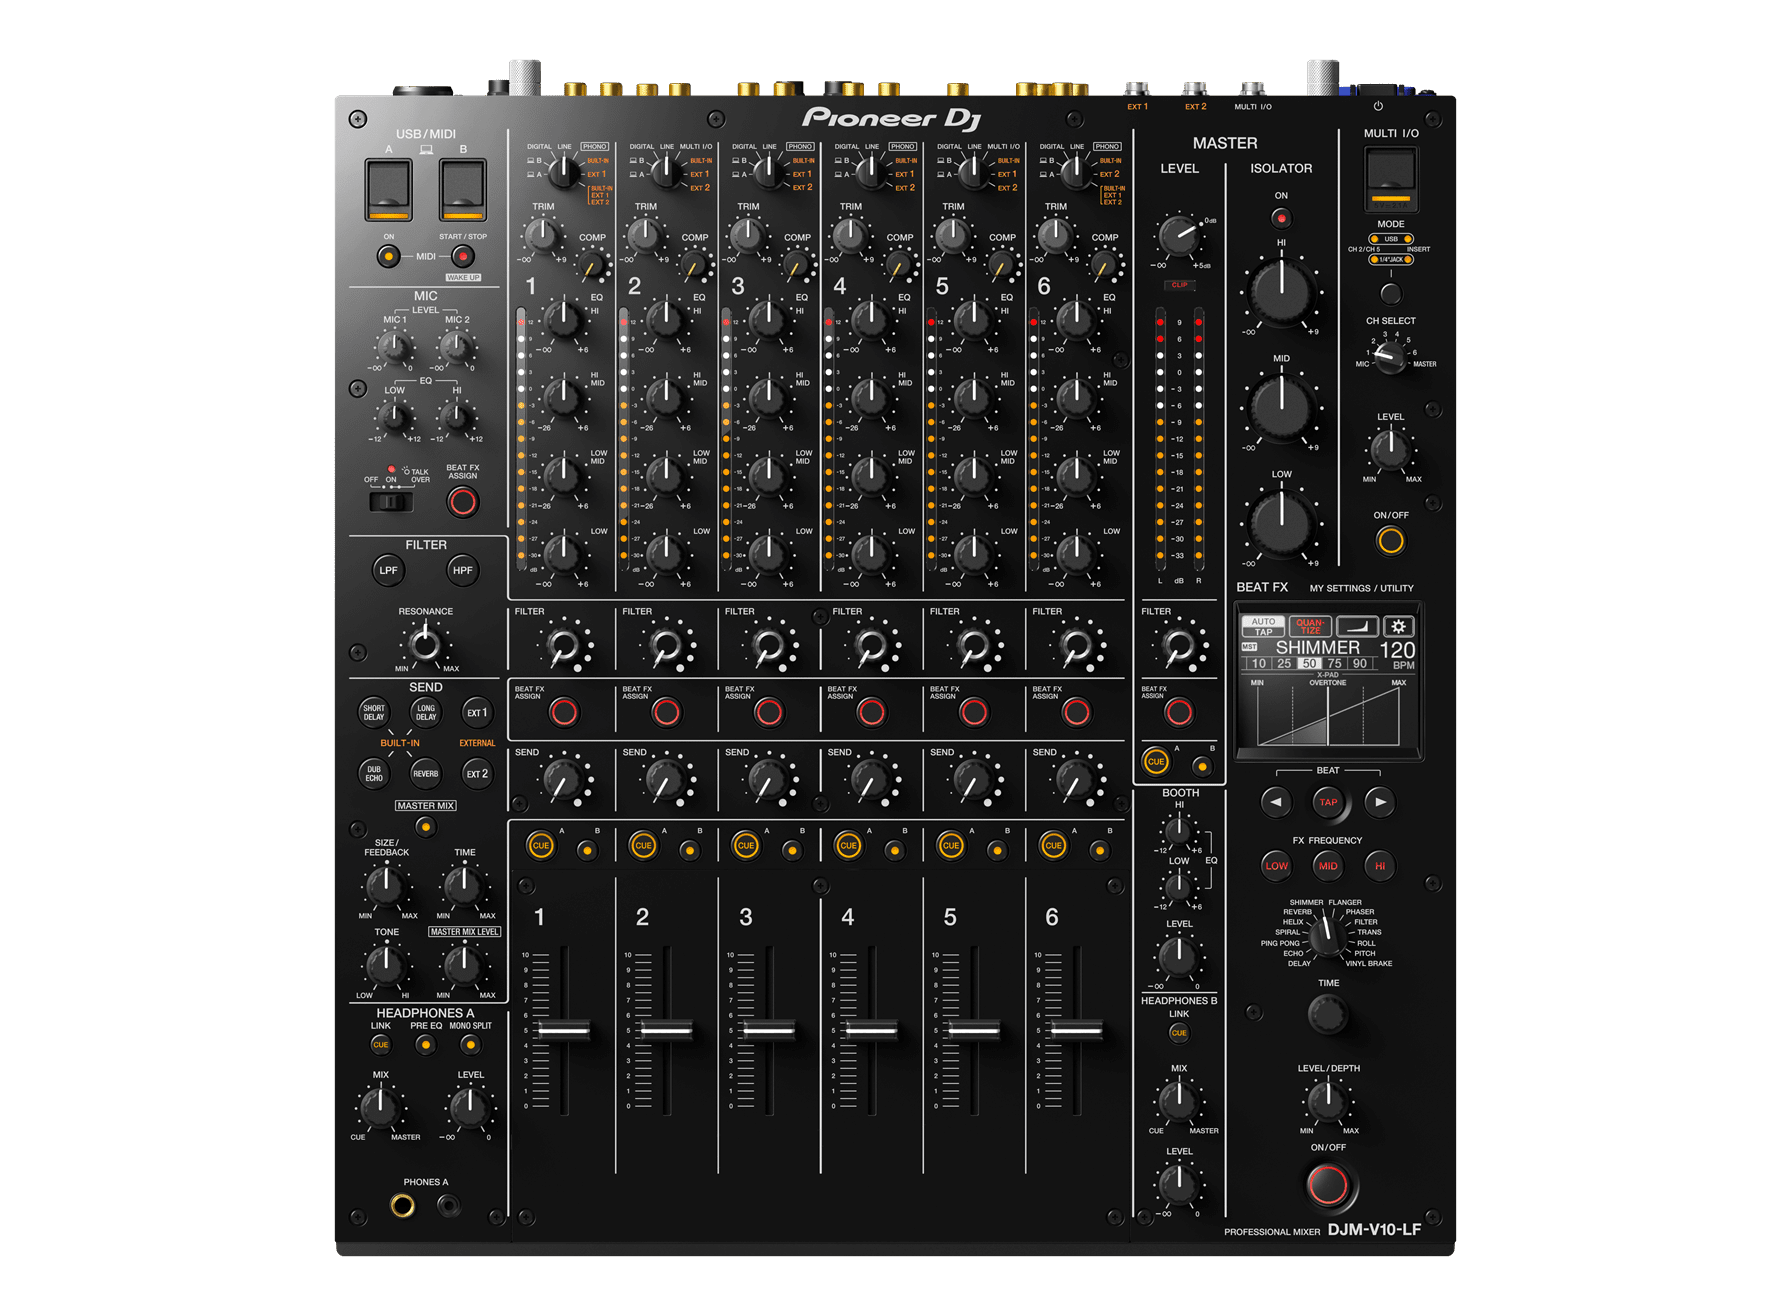
Task: Set the CH SELECT knob to MASTER
Action: click(1389, 359)
